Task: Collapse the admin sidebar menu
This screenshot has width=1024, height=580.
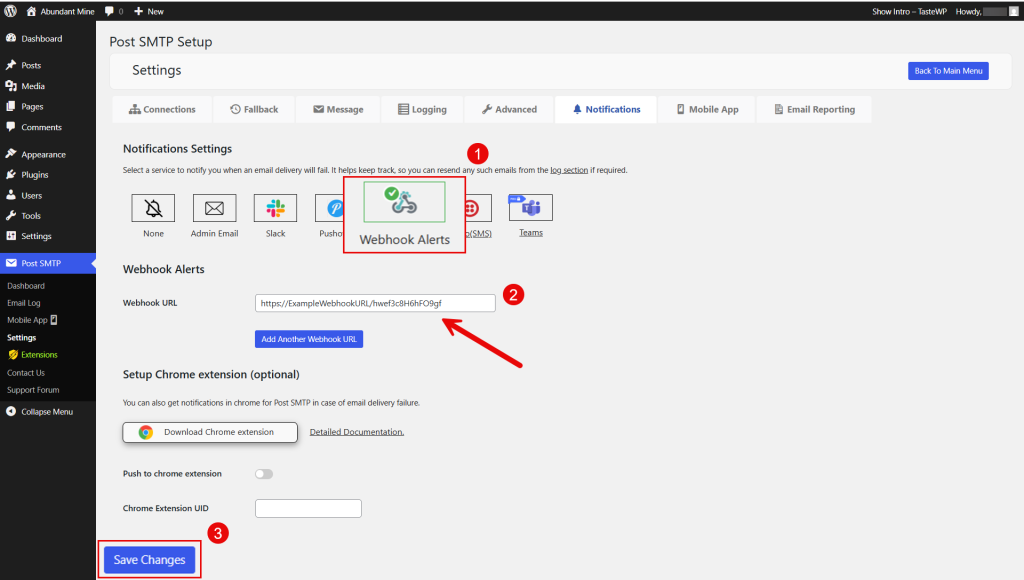Action: (x=47, y=412)
